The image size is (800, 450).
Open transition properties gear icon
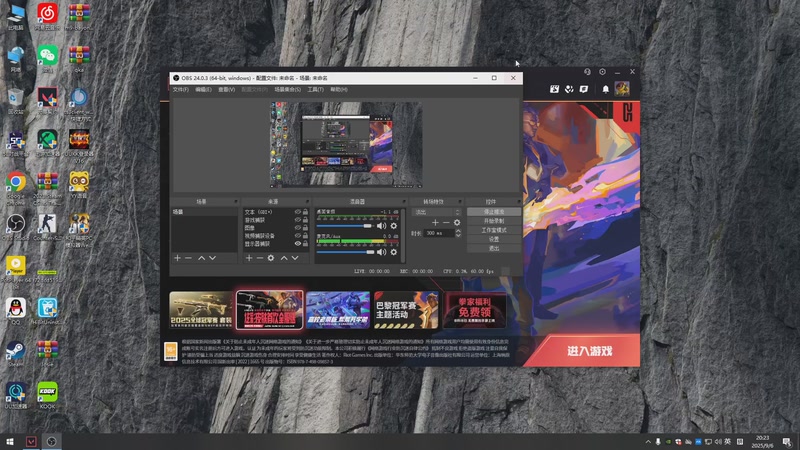pyautogui.click(x=457, y=222)
